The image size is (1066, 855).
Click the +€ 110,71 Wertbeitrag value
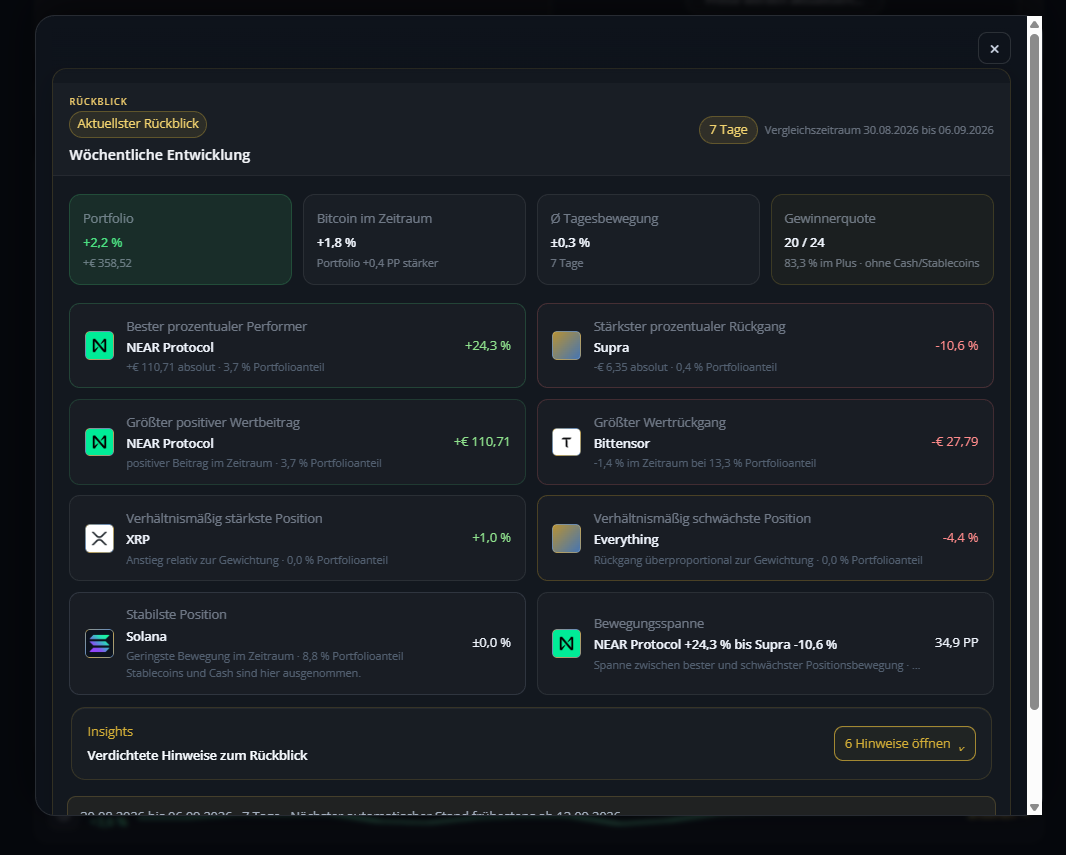click(481, 442)
